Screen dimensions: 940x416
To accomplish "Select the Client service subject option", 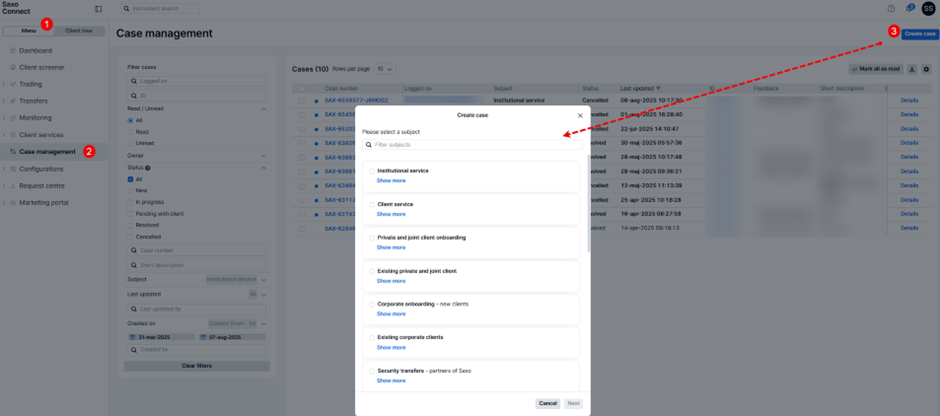I will tap(372, 204).
